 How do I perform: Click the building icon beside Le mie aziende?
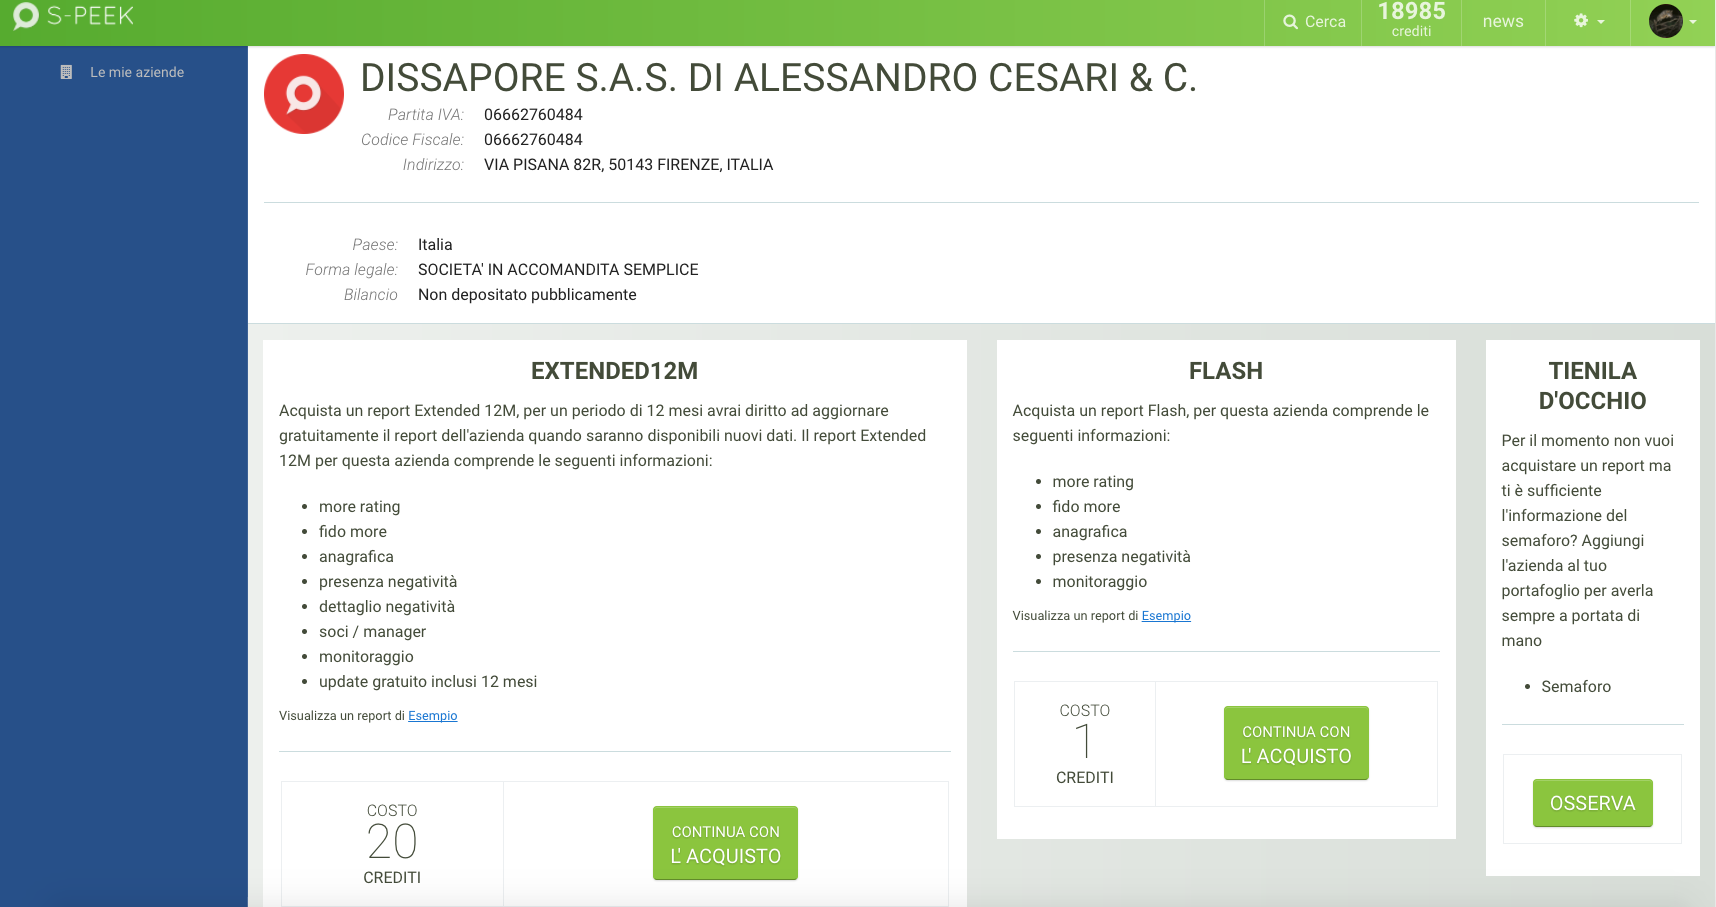pos(66,72)
